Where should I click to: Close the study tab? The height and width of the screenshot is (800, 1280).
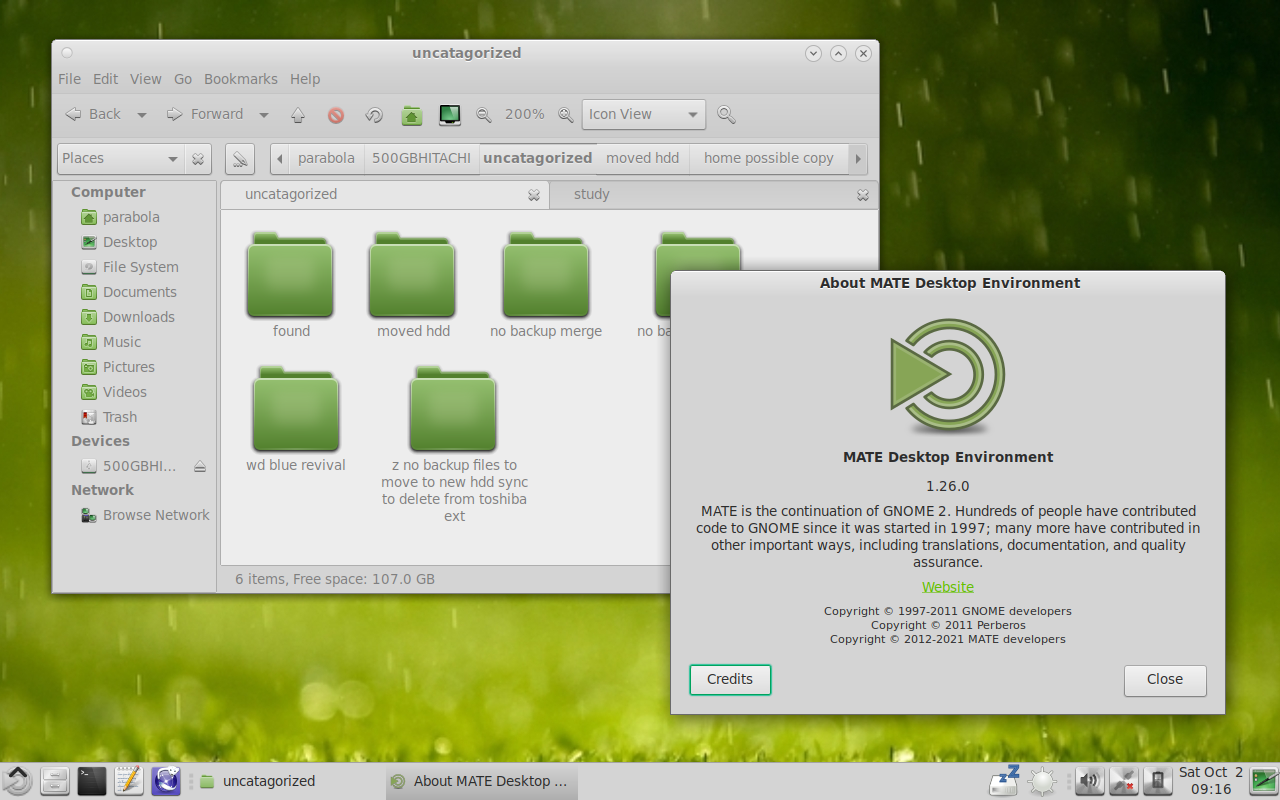point(863,195)
